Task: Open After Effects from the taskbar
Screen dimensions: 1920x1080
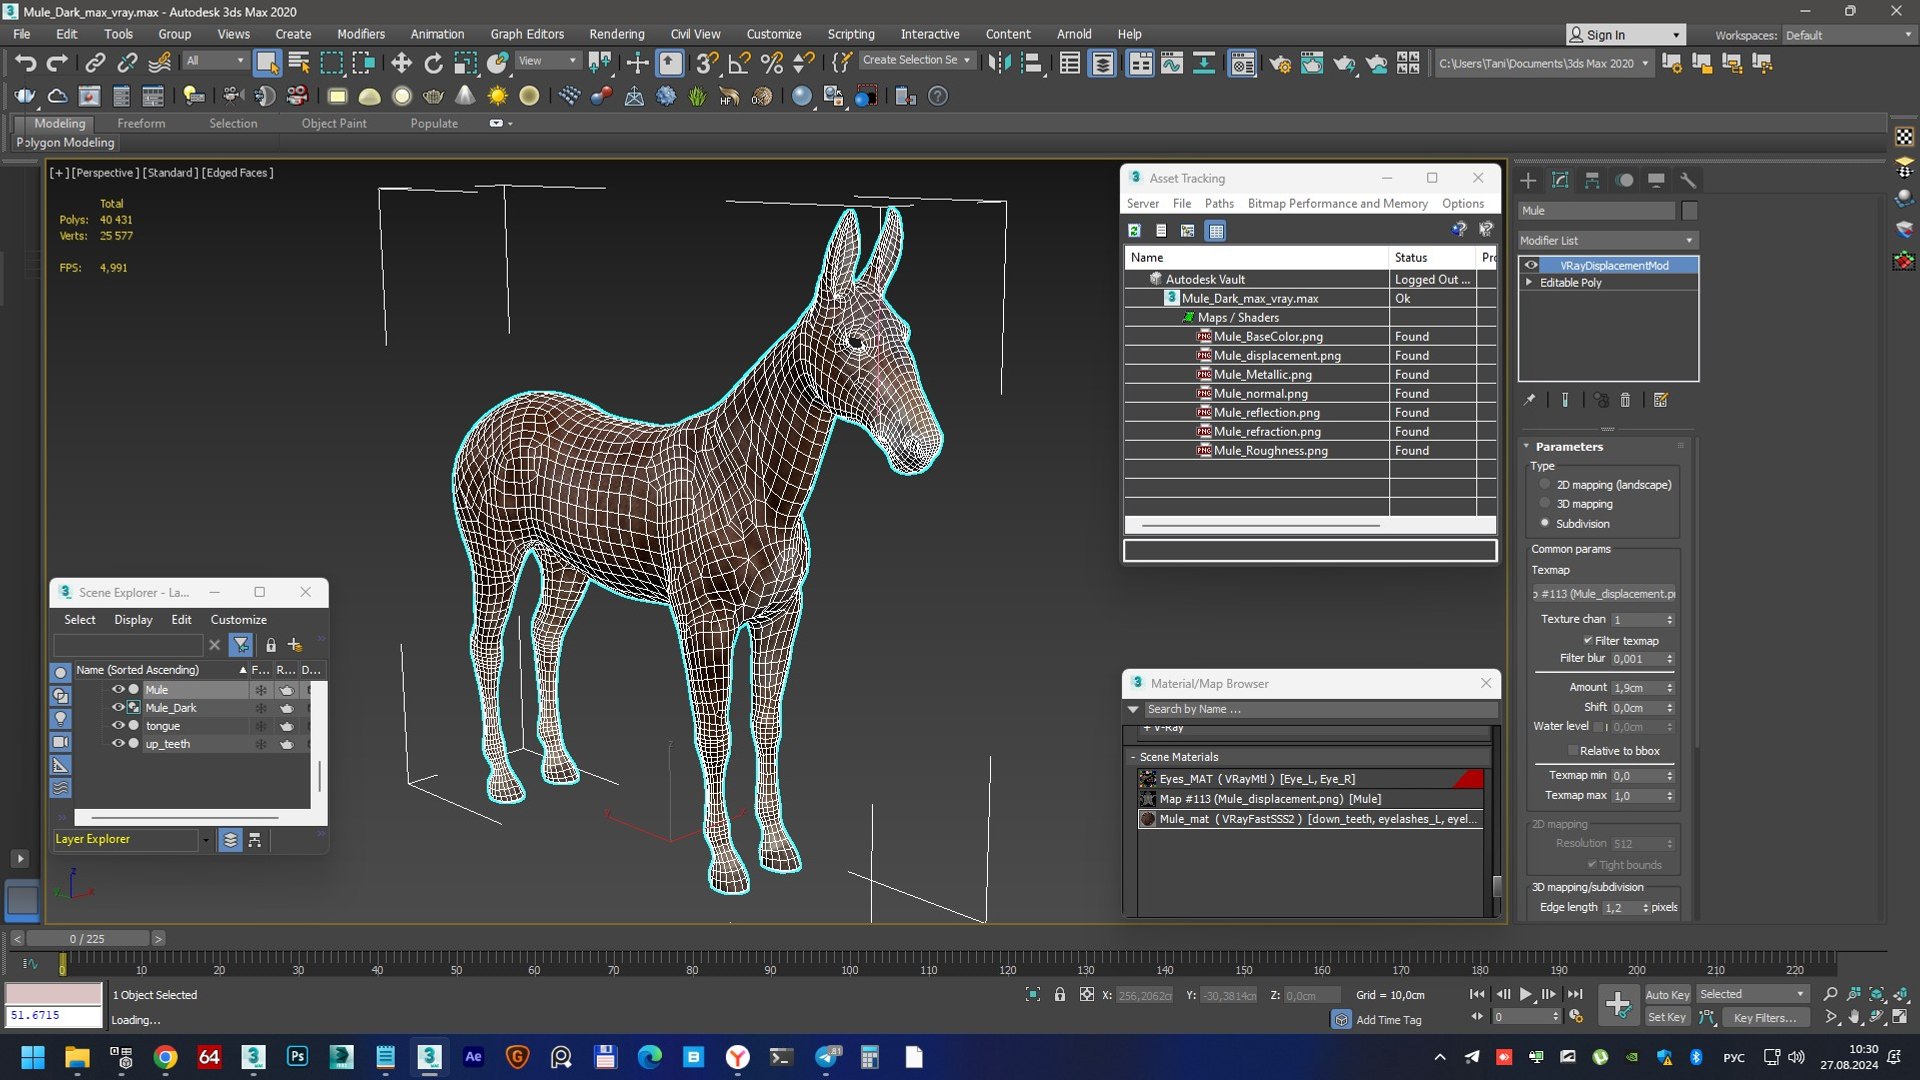Action: 473,1057
